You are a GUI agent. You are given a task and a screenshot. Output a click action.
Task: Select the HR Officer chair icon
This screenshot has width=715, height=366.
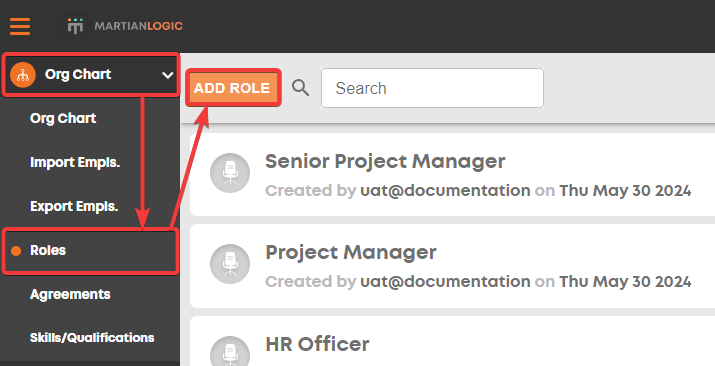point(230,353)
